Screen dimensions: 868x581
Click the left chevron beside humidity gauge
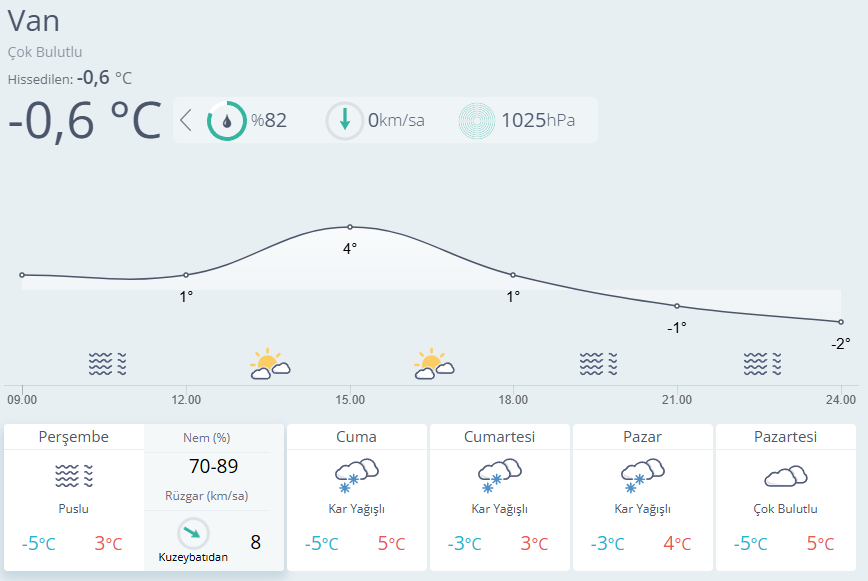click(186, 121)
